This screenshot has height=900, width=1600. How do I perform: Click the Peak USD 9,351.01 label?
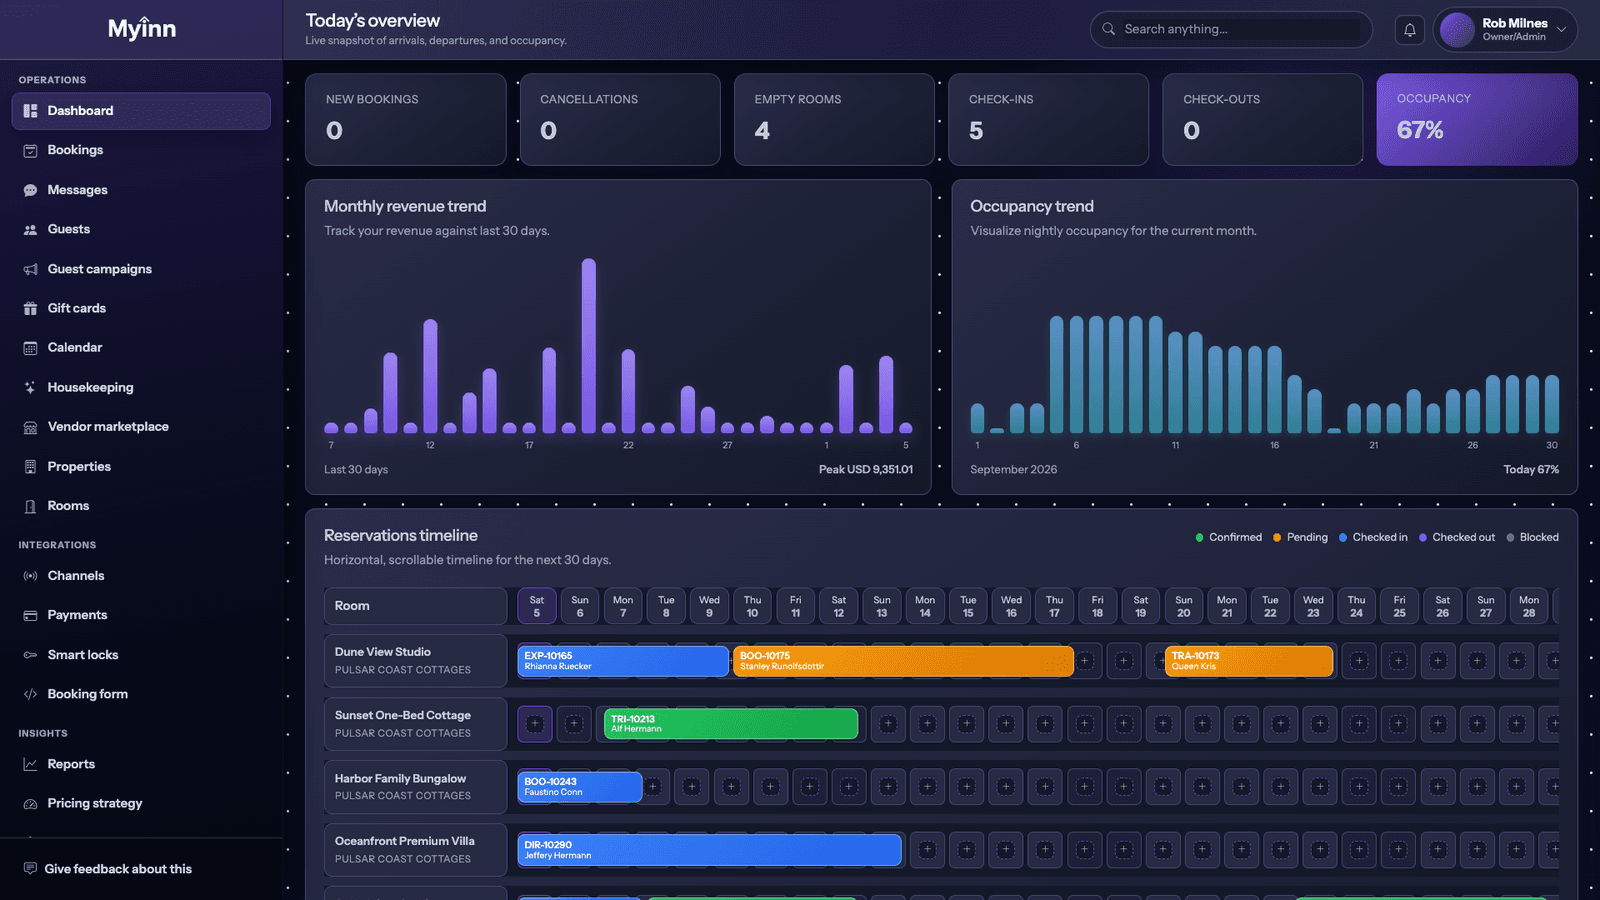click(866, 470)
